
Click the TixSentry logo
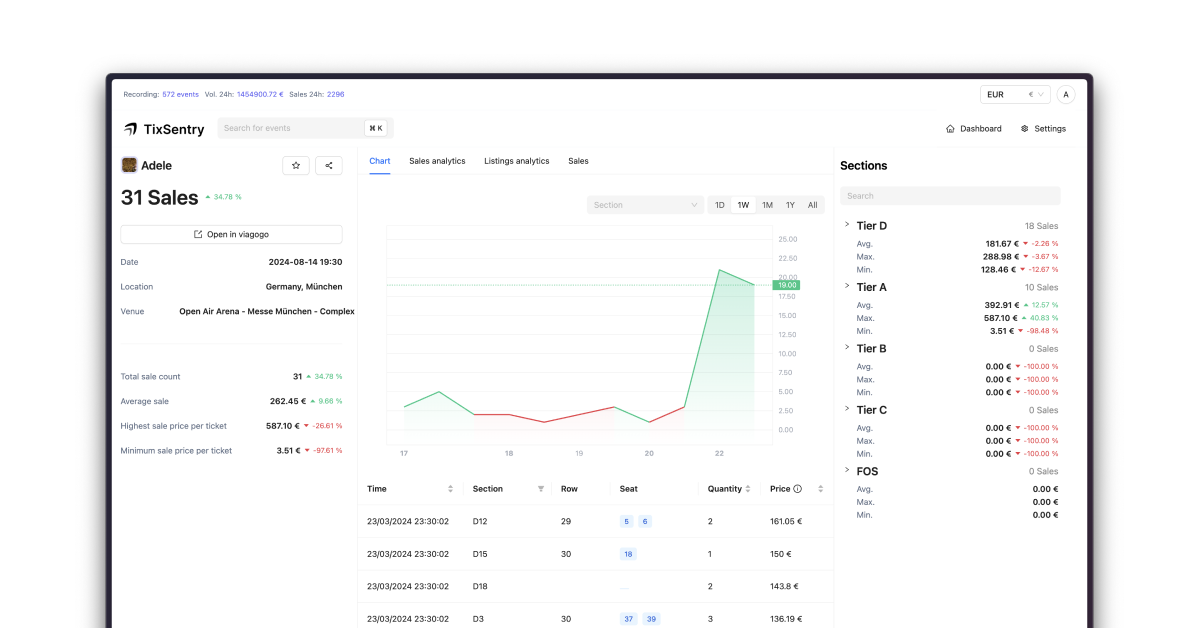(x=164, y=129)
